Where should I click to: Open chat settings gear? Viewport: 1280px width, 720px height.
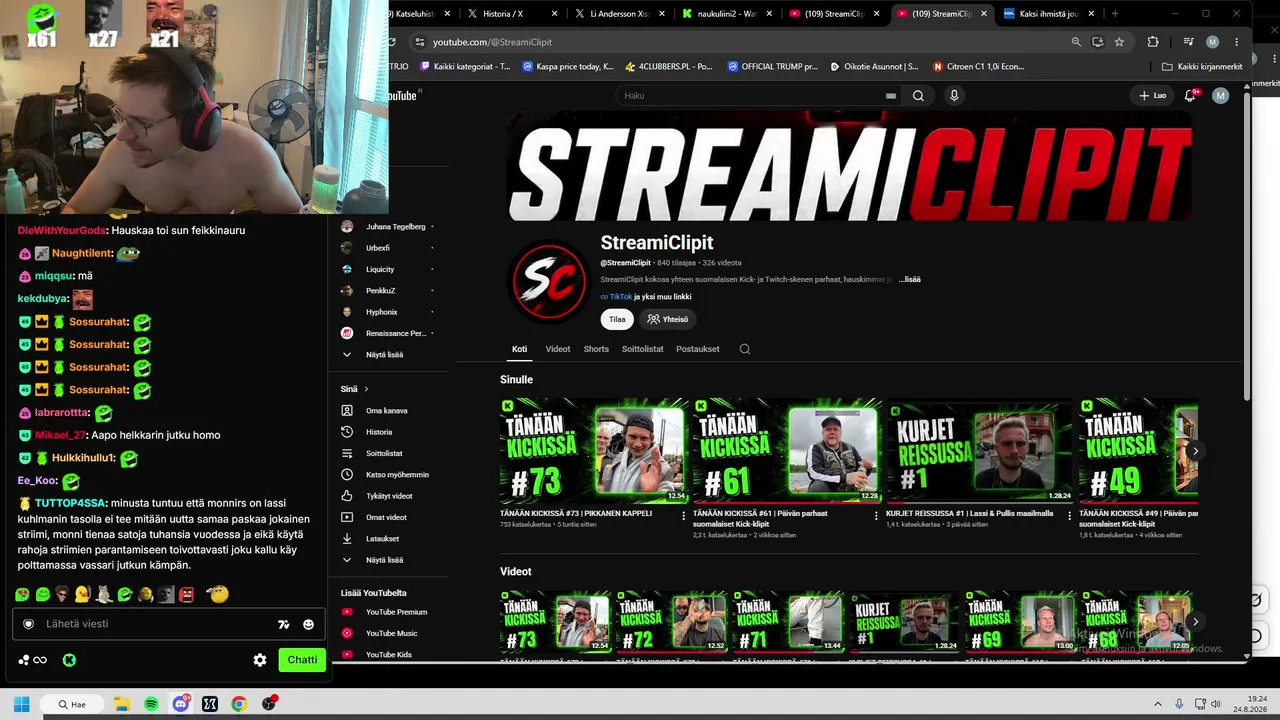click(260, 660)
